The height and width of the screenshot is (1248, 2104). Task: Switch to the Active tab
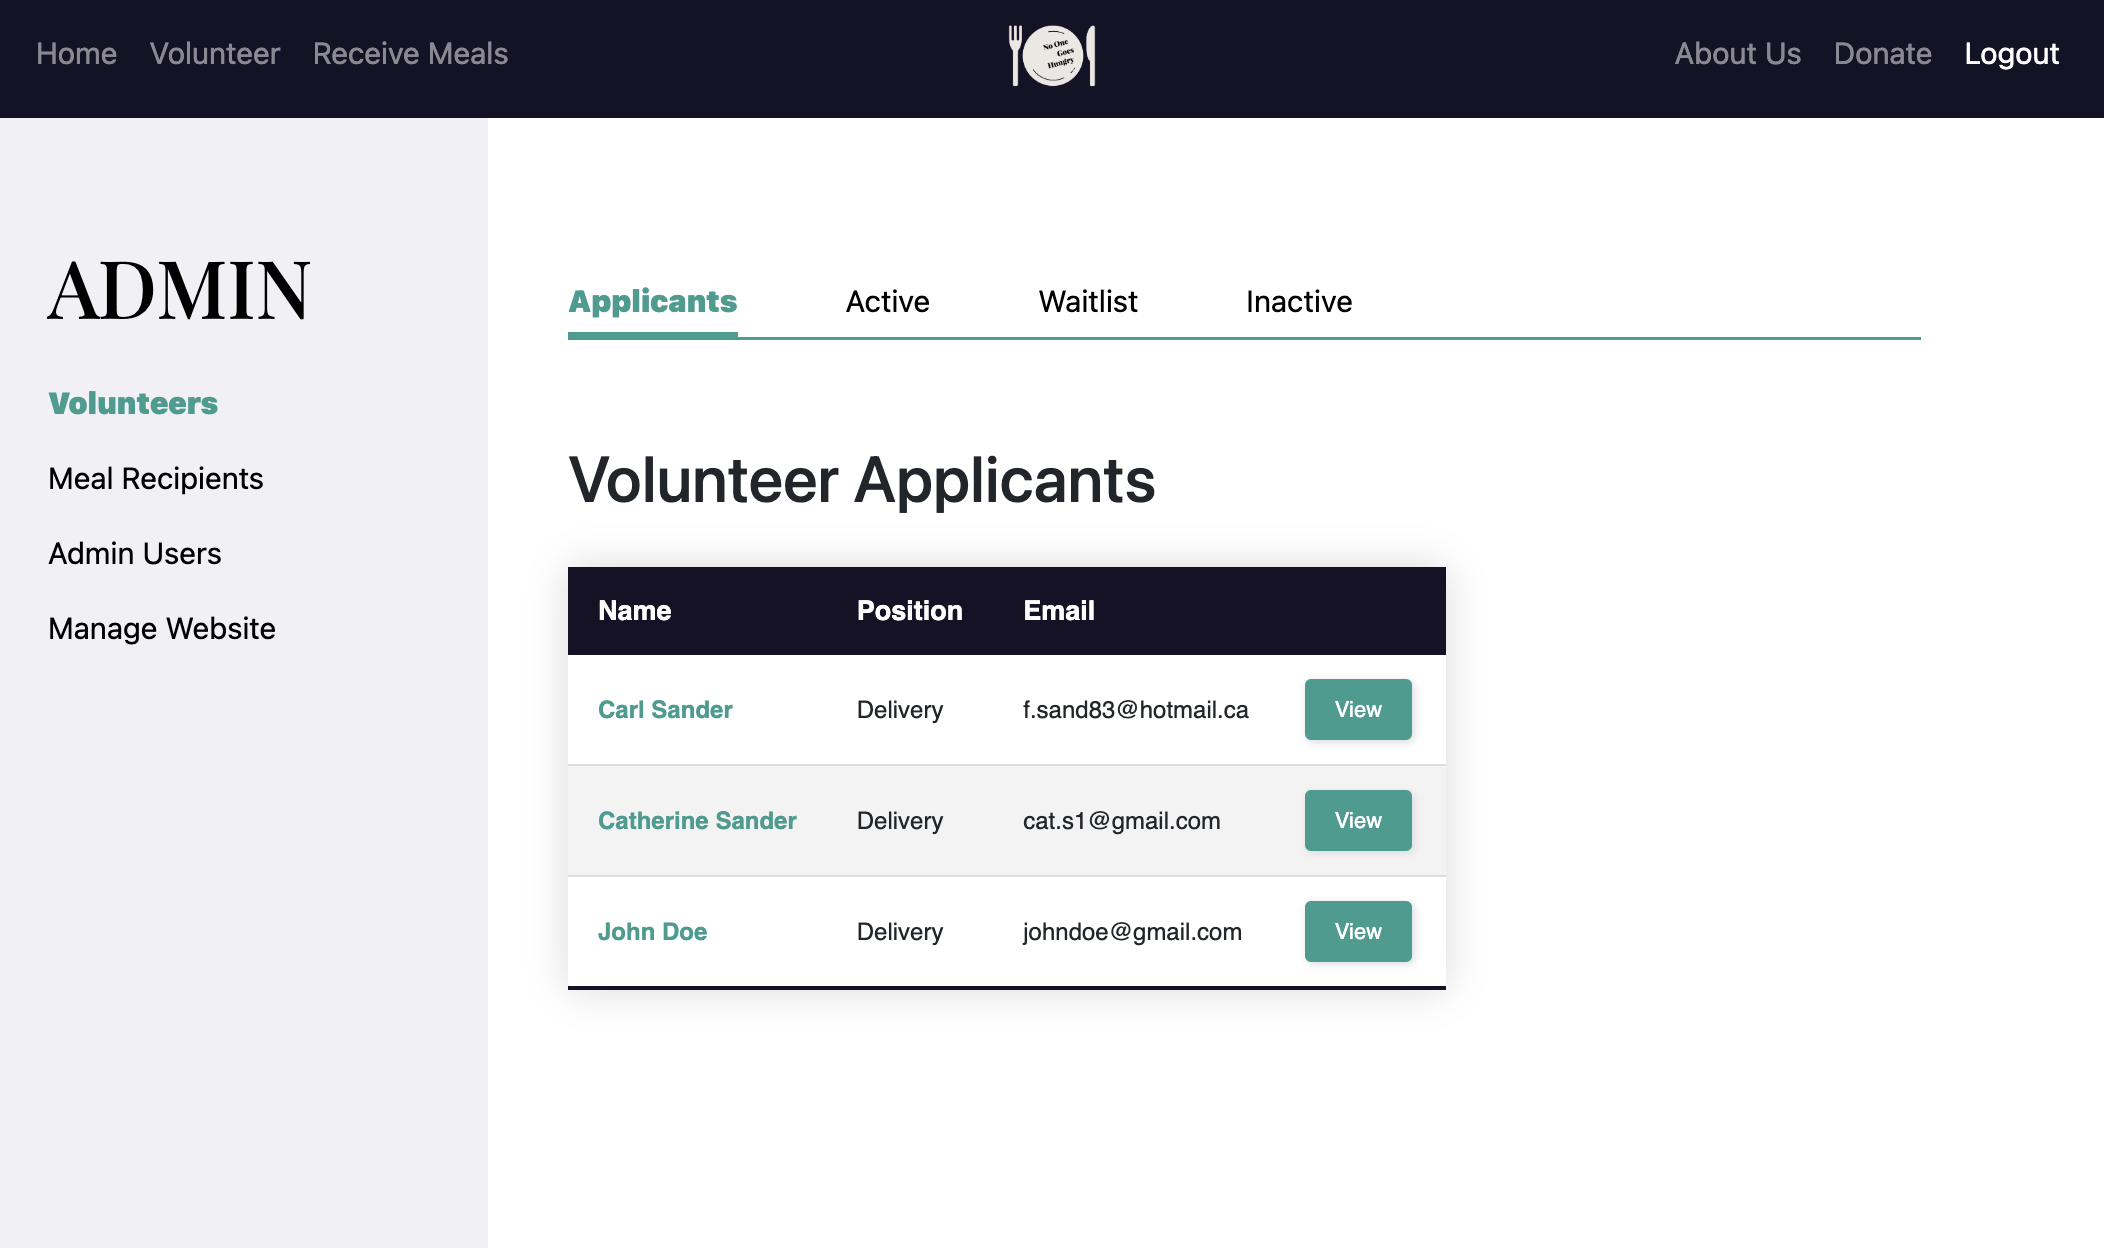887,302
